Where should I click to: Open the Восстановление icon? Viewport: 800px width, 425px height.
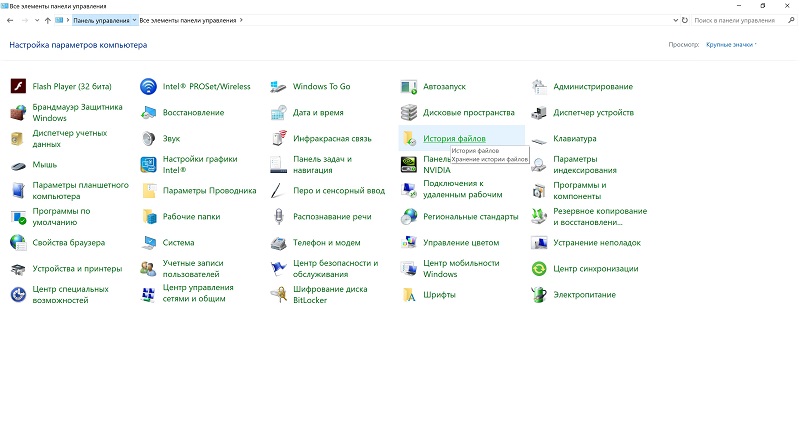click(x=148, y=112)
